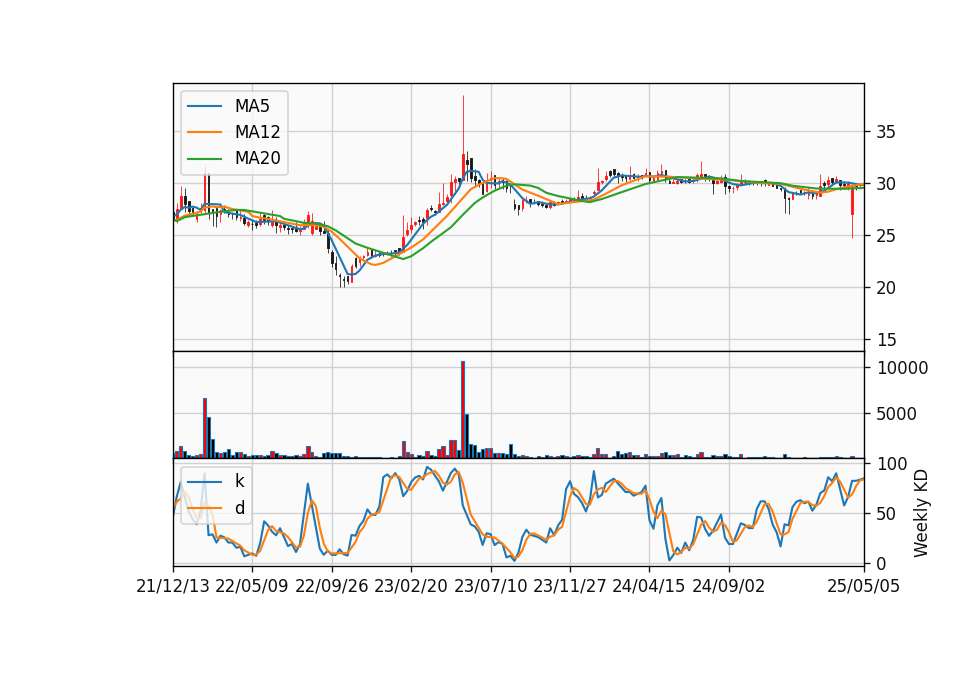Click the blue MA5 legend line
960x690 pixels.
click(204, 106)
